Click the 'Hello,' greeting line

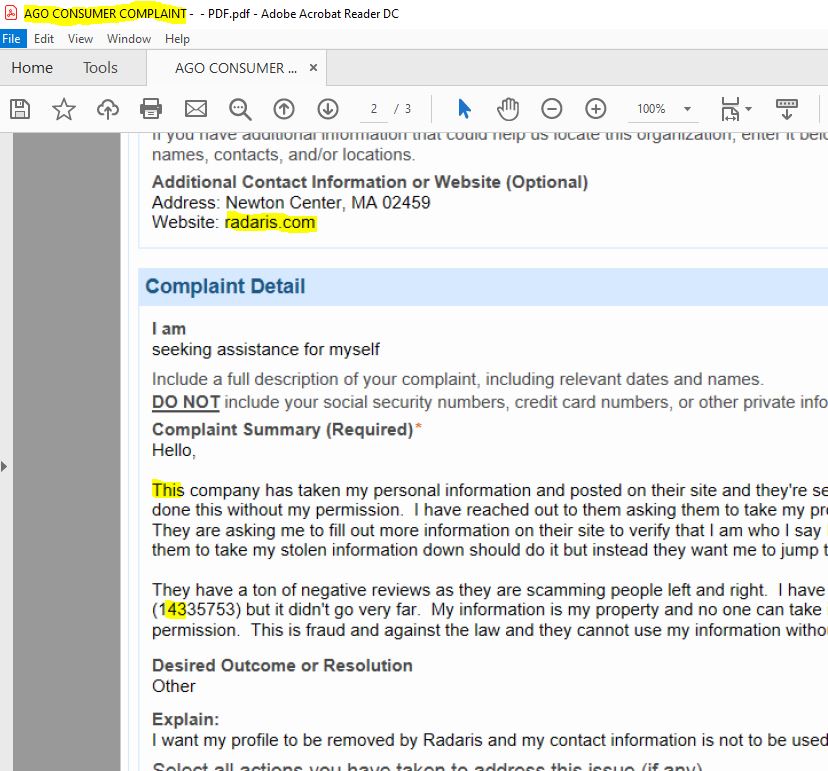coord(174,450)
